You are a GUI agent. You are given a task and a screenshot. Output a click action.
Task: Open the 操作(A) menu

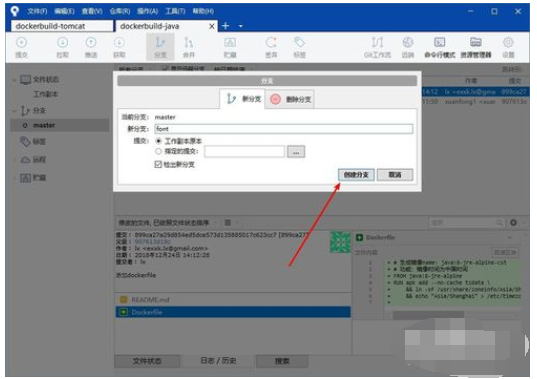click(147, 11)
